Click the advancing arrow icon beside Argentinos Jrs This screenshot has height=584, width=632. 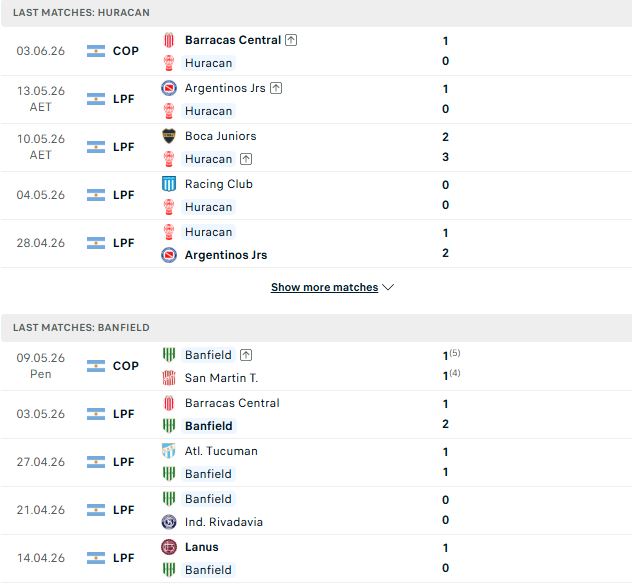(x=276, y=88)
